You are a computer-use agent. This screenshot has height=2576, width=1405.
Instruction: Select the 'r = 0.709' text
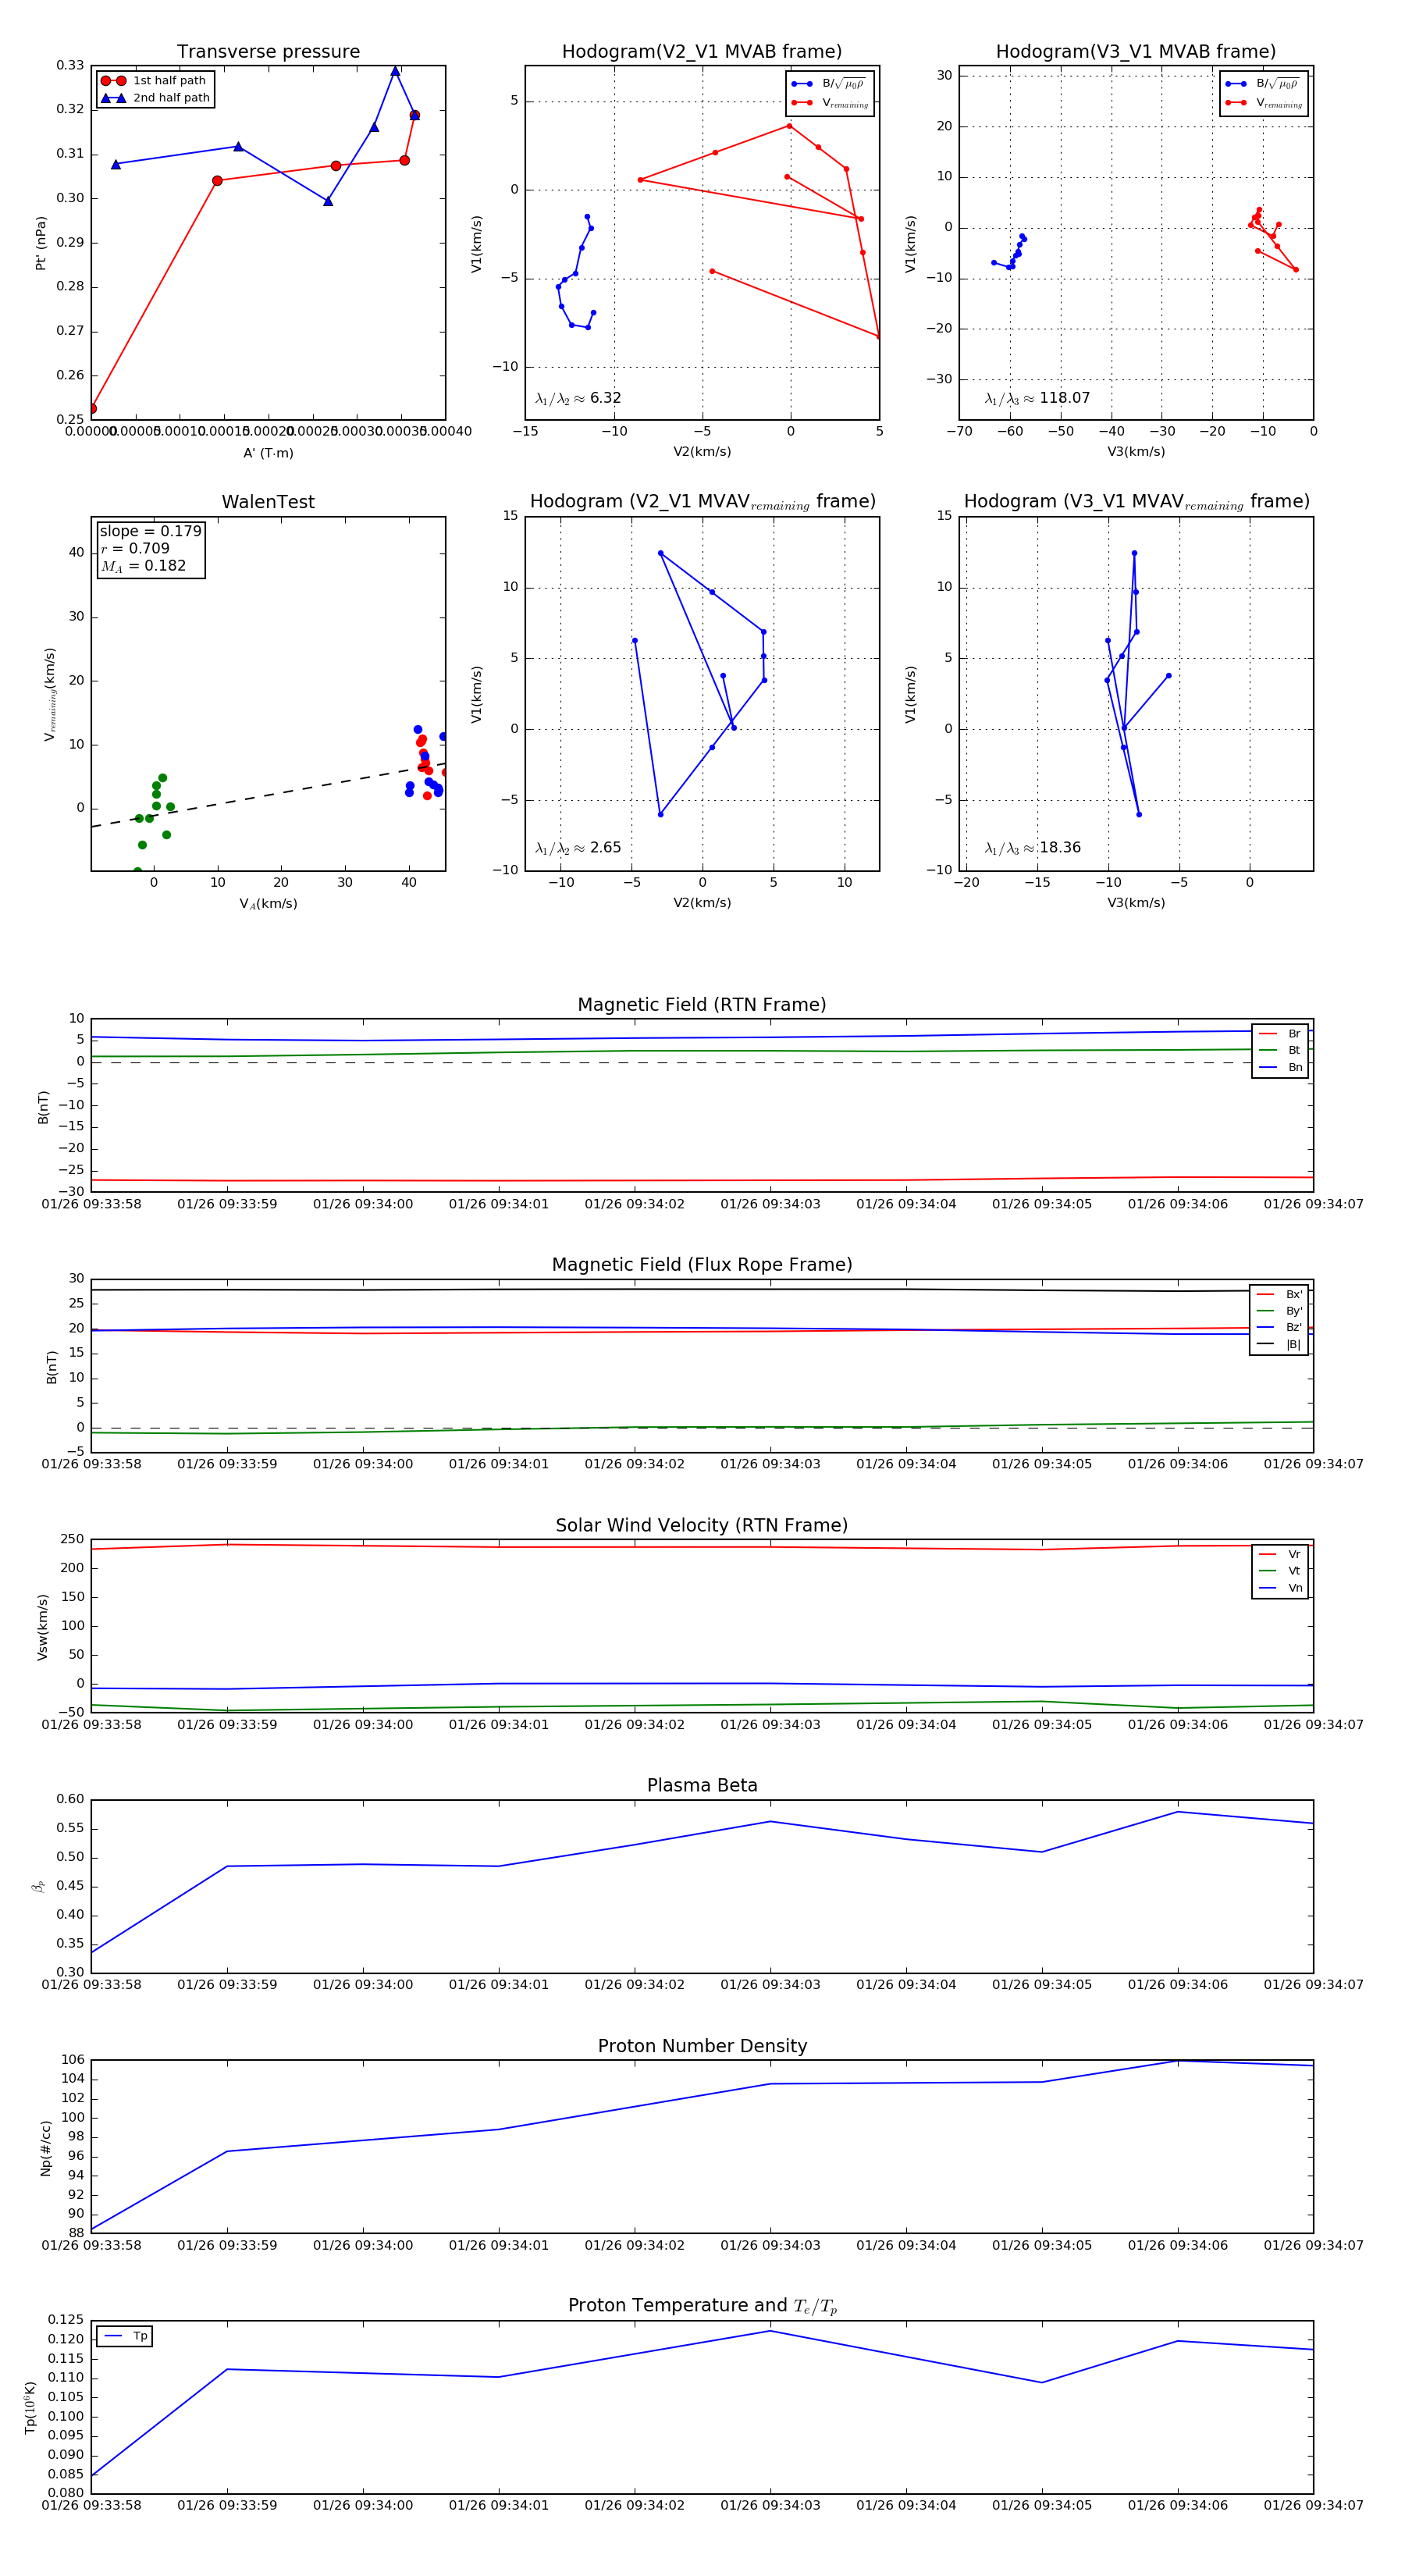click(135, 549)
